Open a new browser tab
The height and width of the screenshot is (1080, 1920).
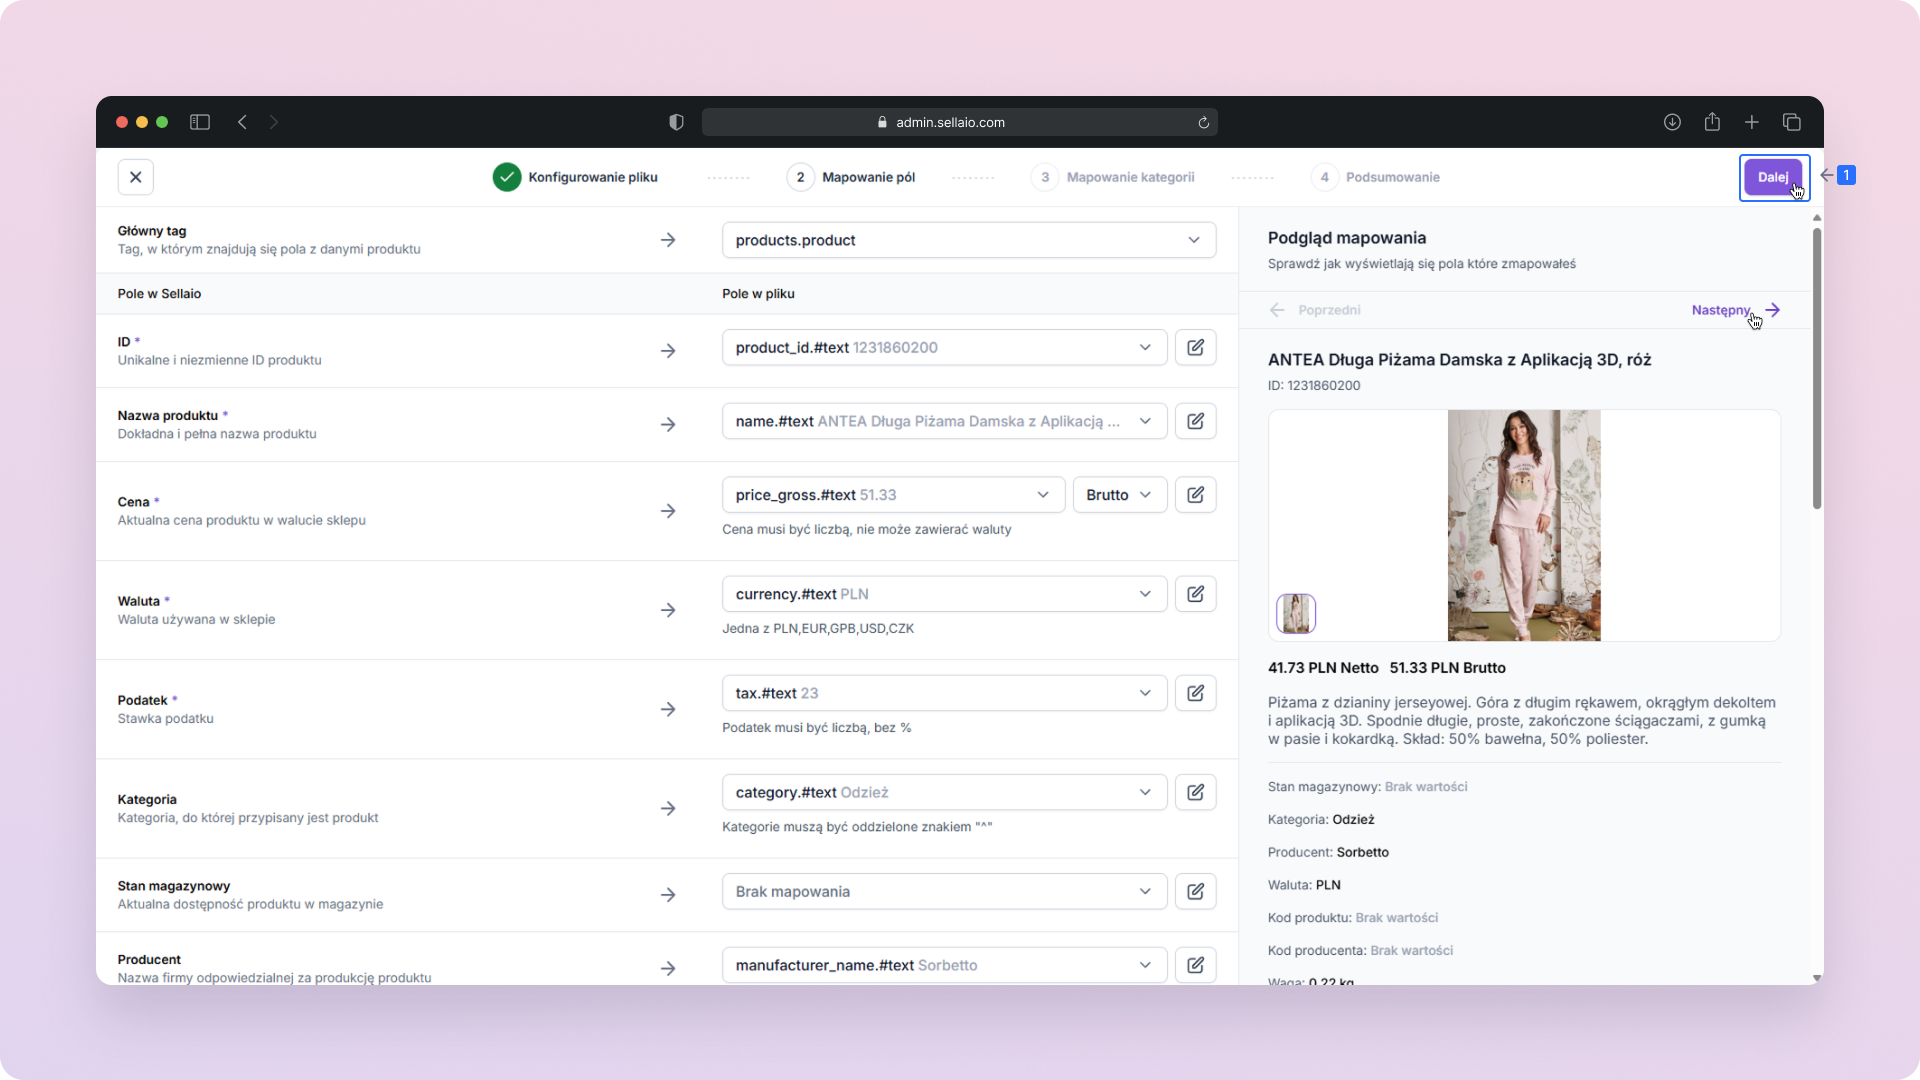click(1752, 122)
